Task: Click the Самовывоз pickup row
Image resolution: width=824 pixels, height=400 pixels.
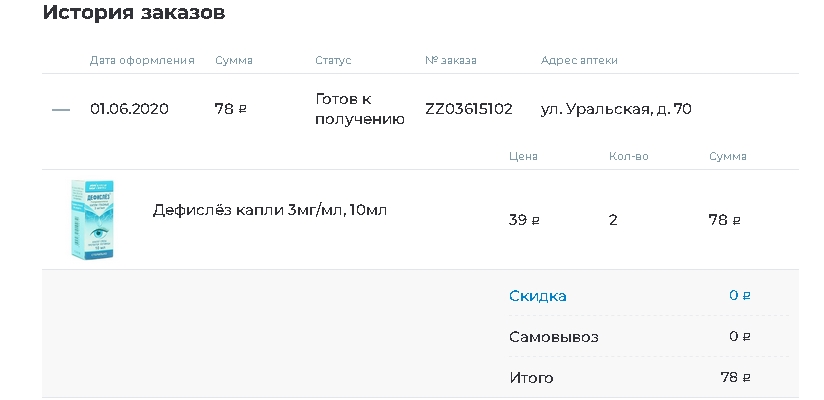Action: [648, 336]
